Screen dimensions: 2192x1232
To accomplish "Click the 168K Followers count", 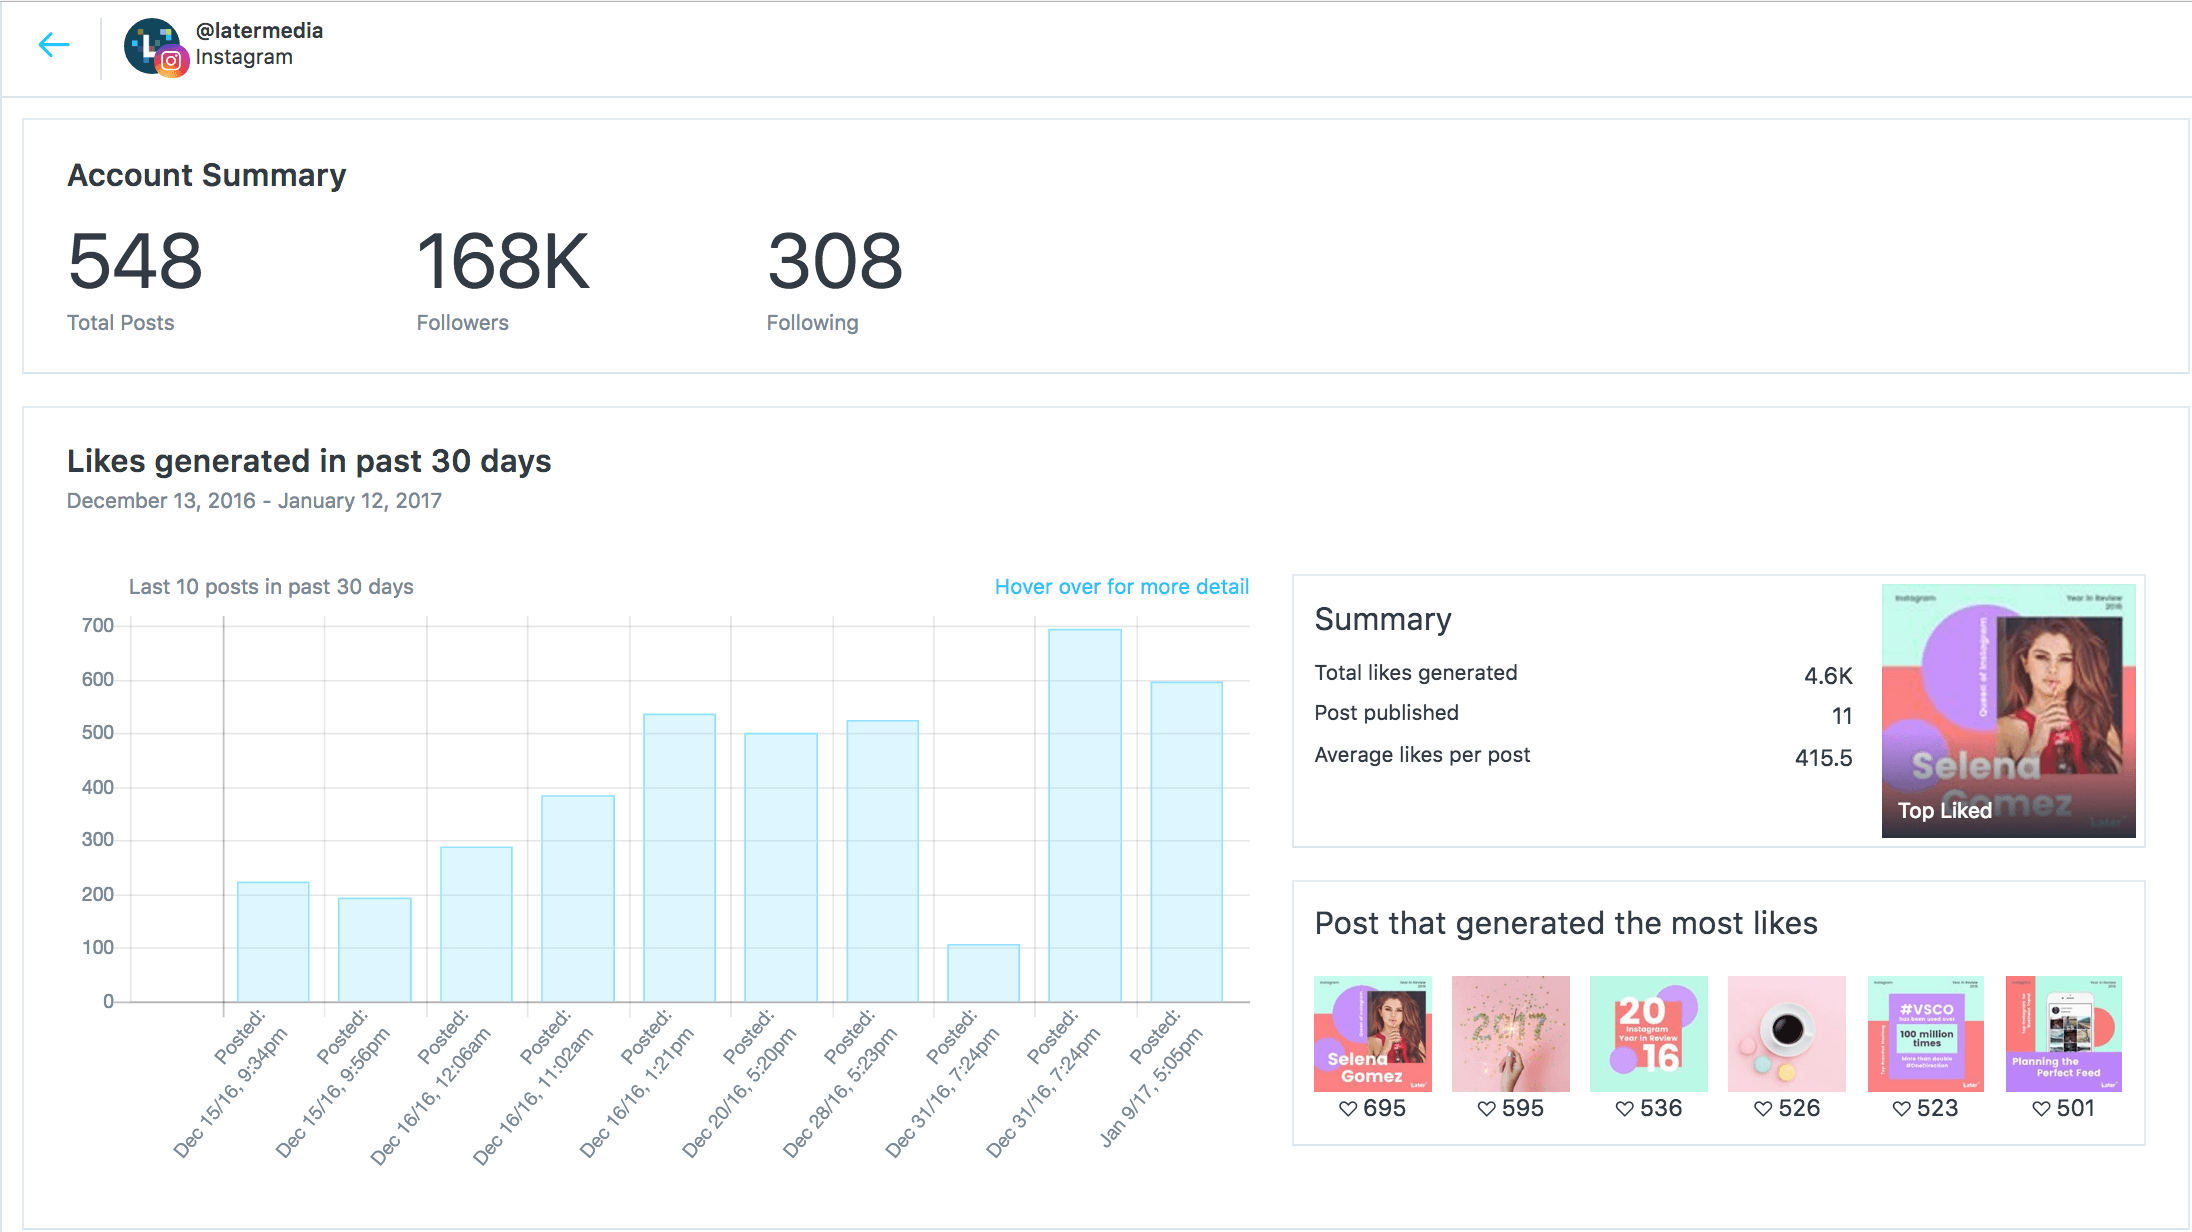I will 503,262.
